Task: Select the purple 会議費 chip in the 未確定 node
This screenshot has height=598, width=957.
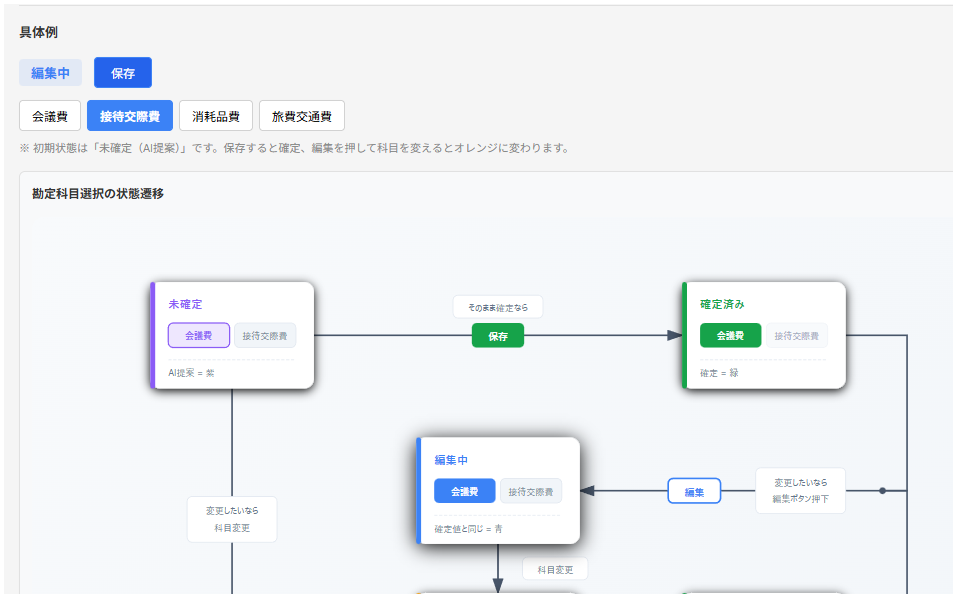Action: click(x=199, y=335)
